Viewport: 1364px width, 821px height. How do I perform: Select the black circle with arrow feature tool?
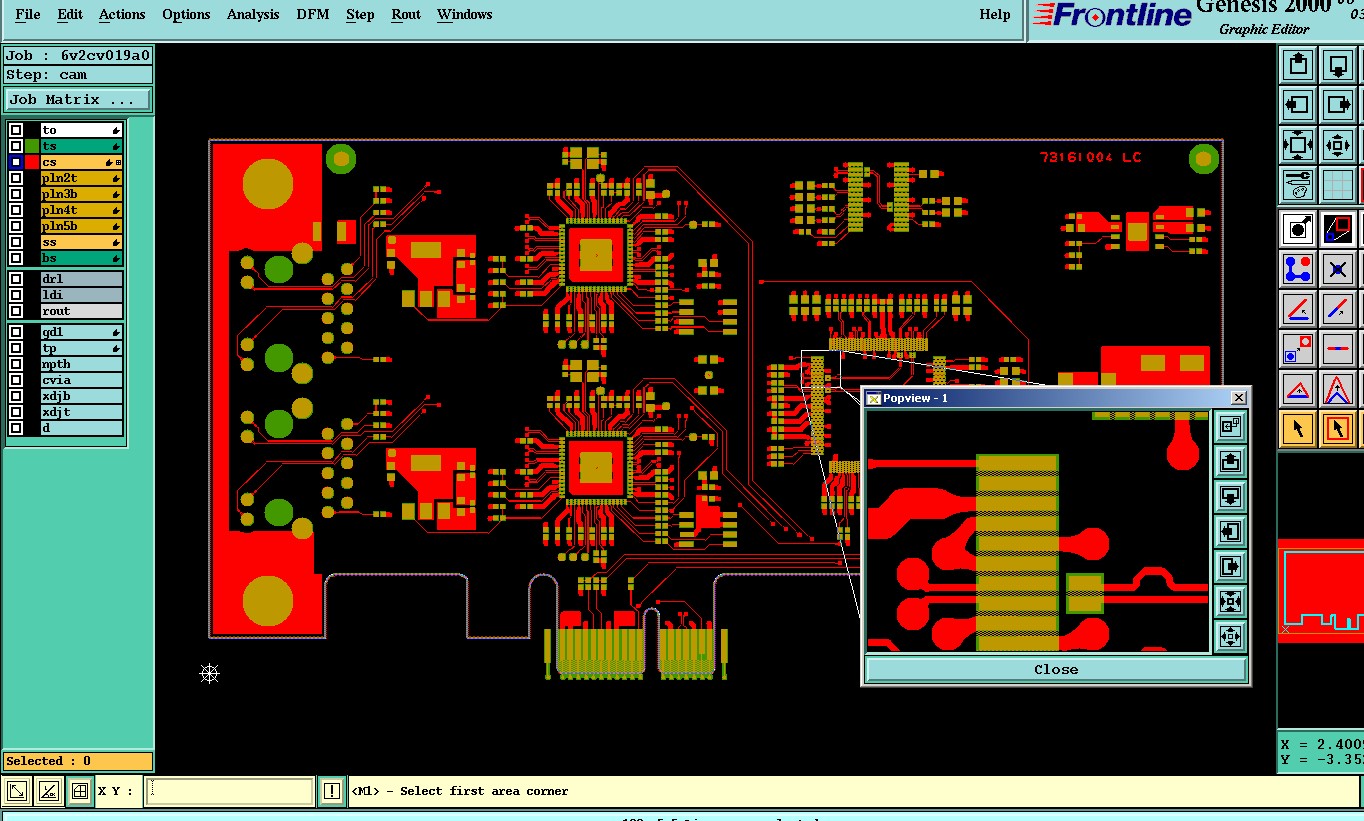pos(1298,229)
